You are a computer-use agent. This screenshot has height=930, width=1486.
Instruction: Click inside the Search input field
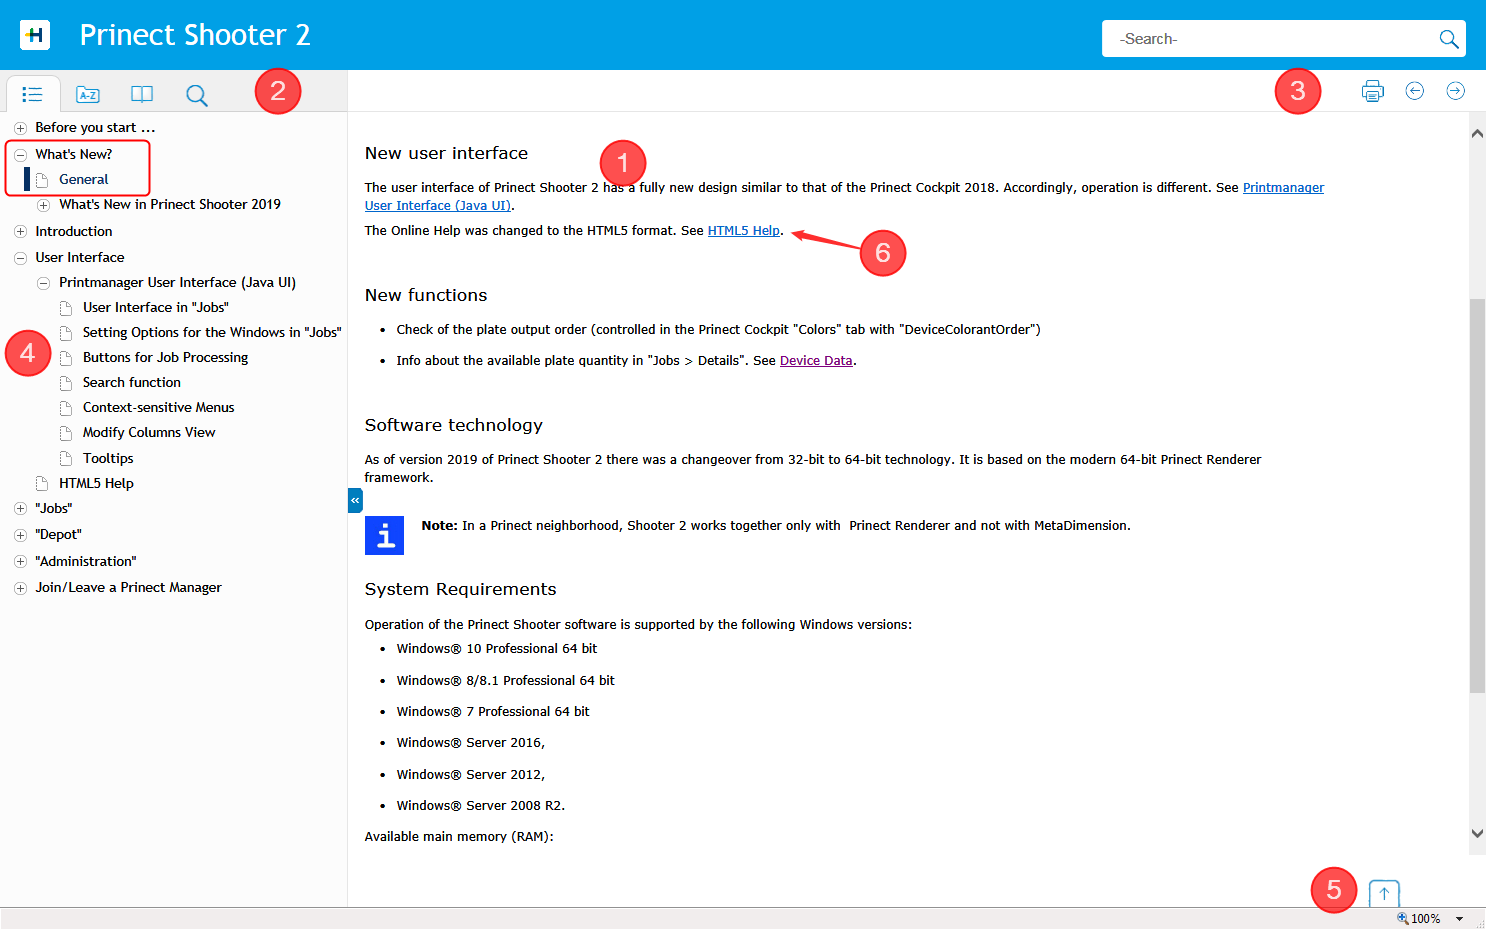click(x=1268, y=39)
